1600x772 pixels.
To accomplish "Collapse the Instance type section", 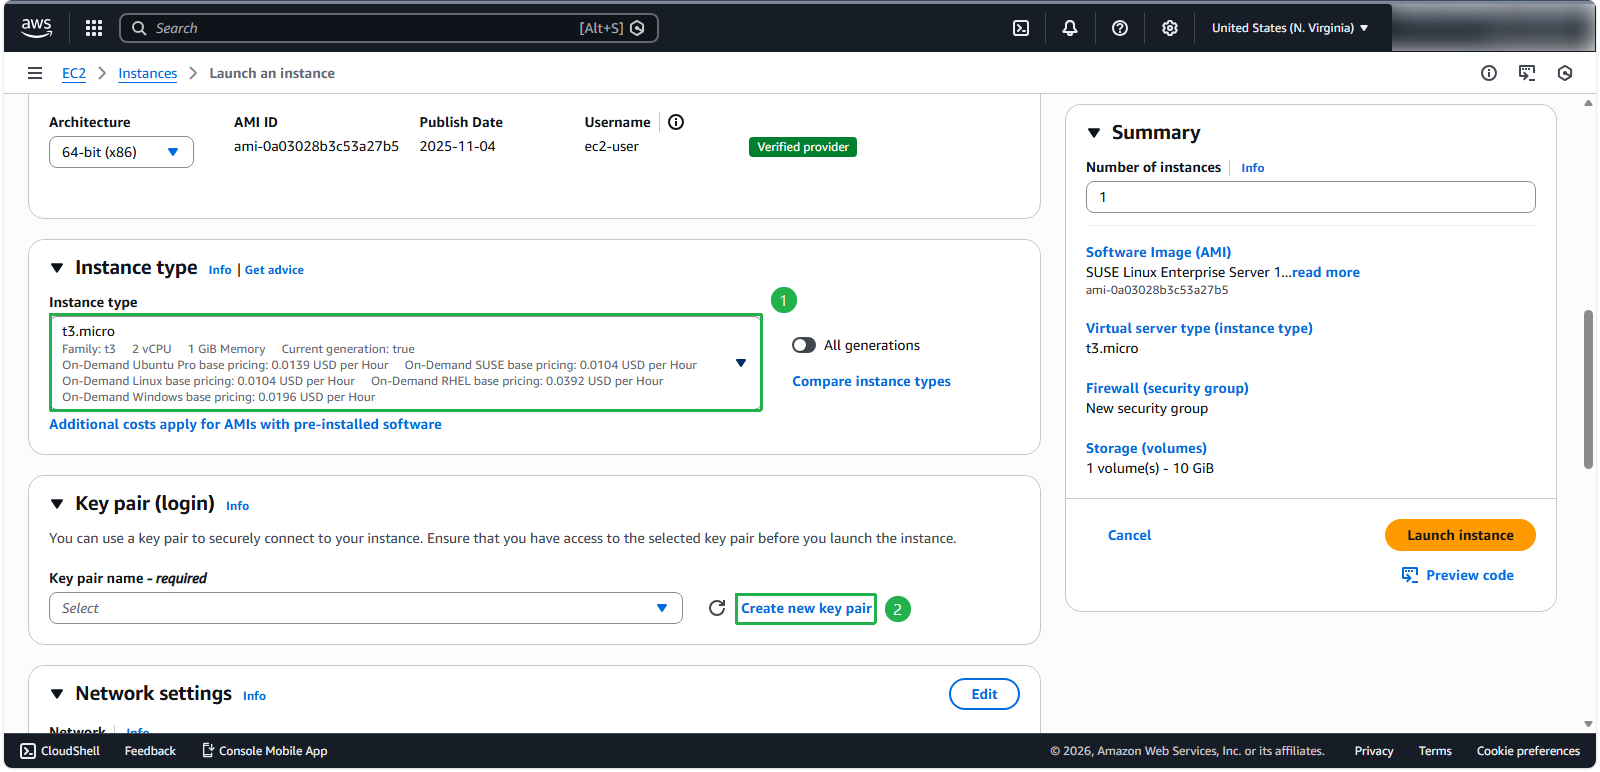I will tap(57, 268).
